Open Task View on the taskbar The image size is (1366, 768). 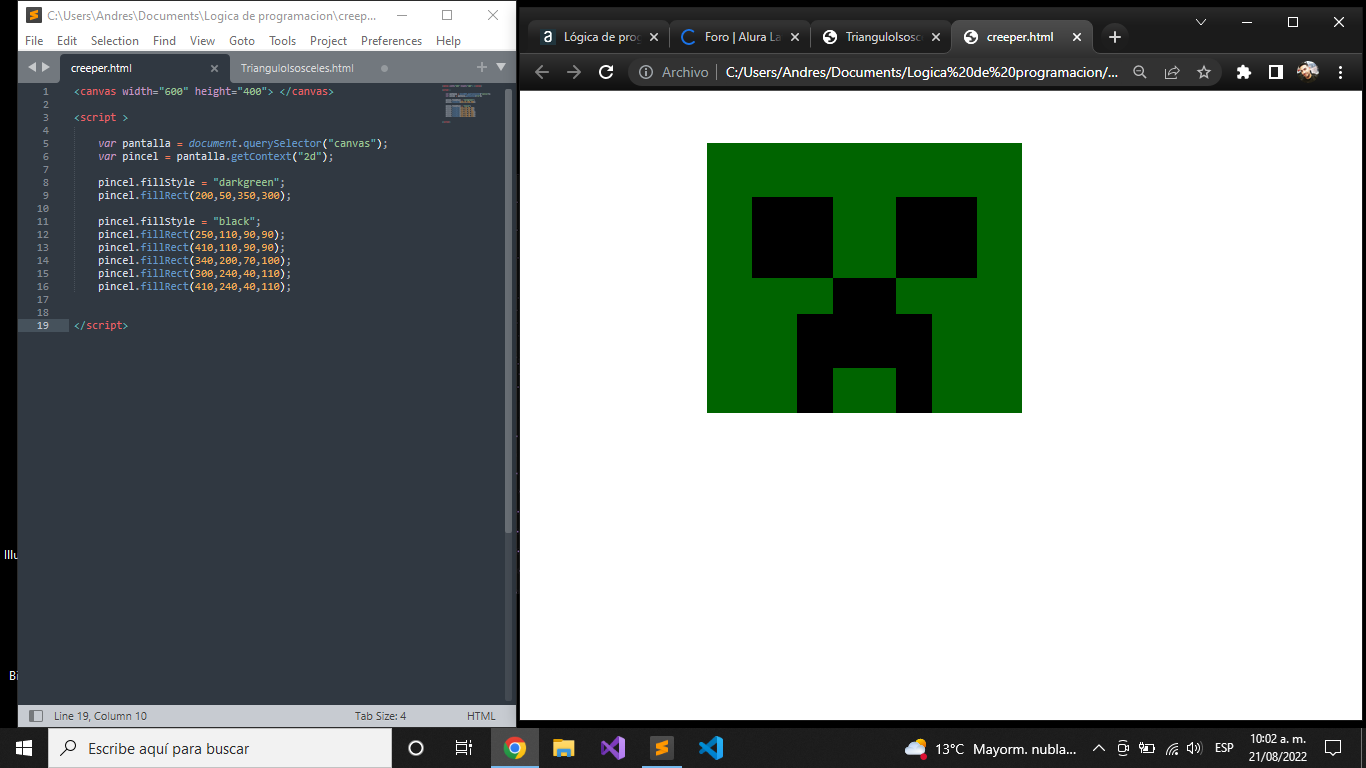(x=464, y=748)
